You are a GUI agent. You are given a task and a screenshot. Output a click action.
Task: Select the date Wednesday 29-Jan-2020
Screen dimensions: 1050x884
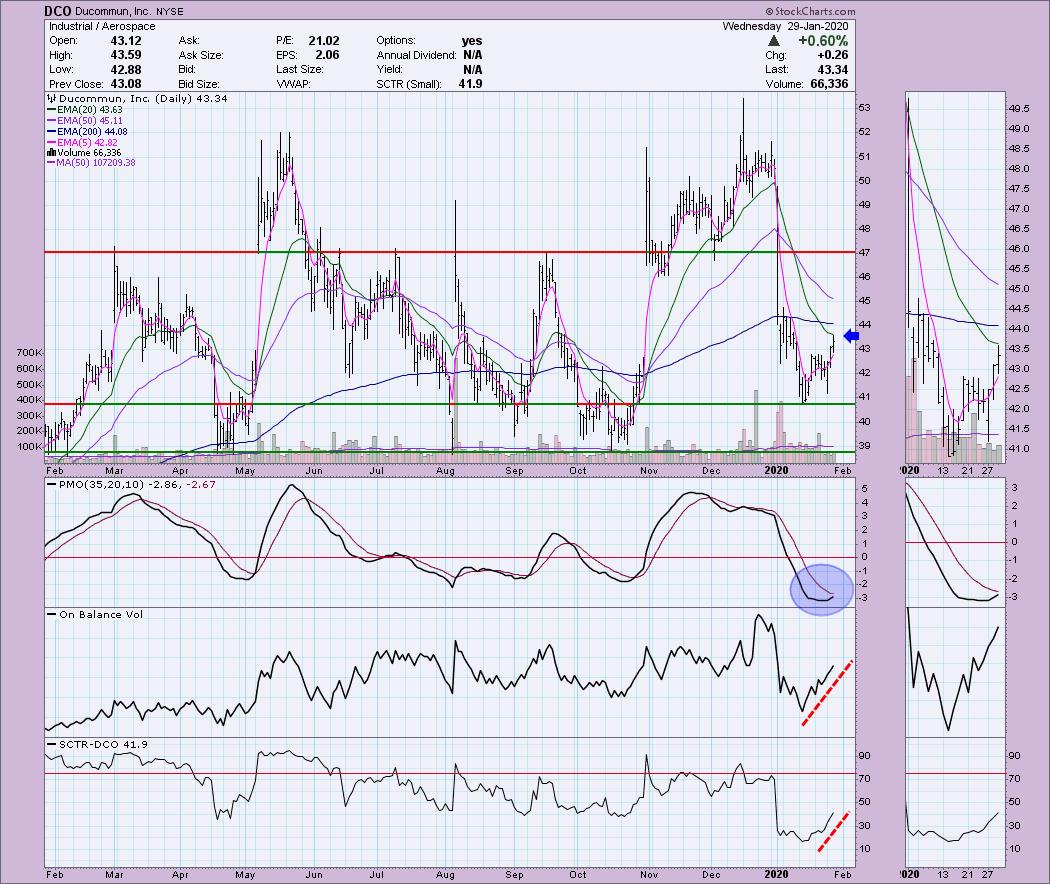785,26
